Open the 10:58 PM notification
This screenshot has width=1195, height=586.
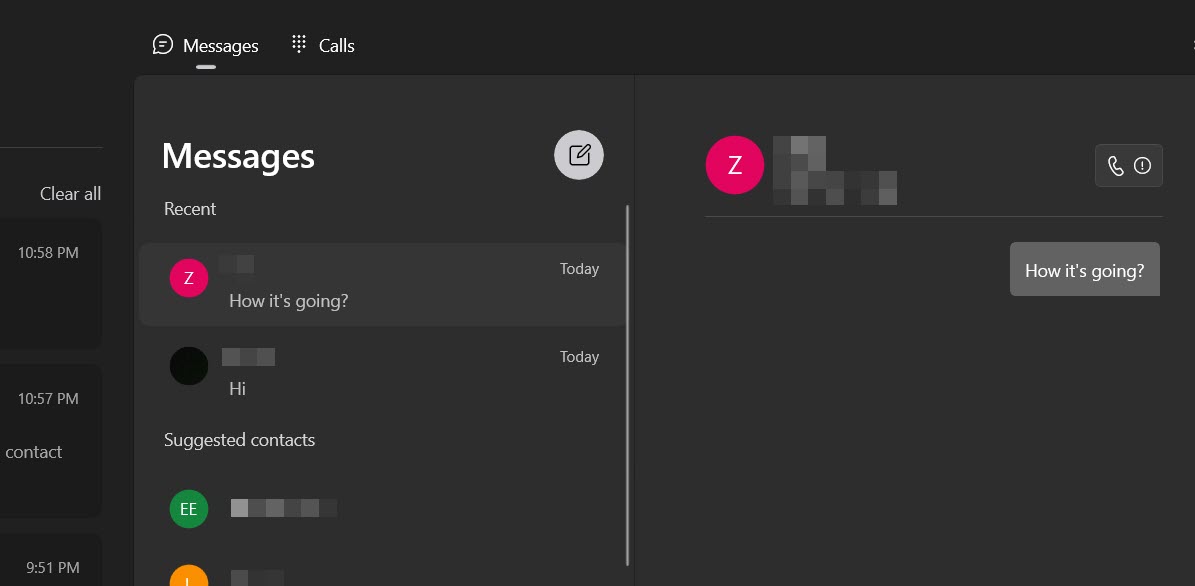pos(50,285)
